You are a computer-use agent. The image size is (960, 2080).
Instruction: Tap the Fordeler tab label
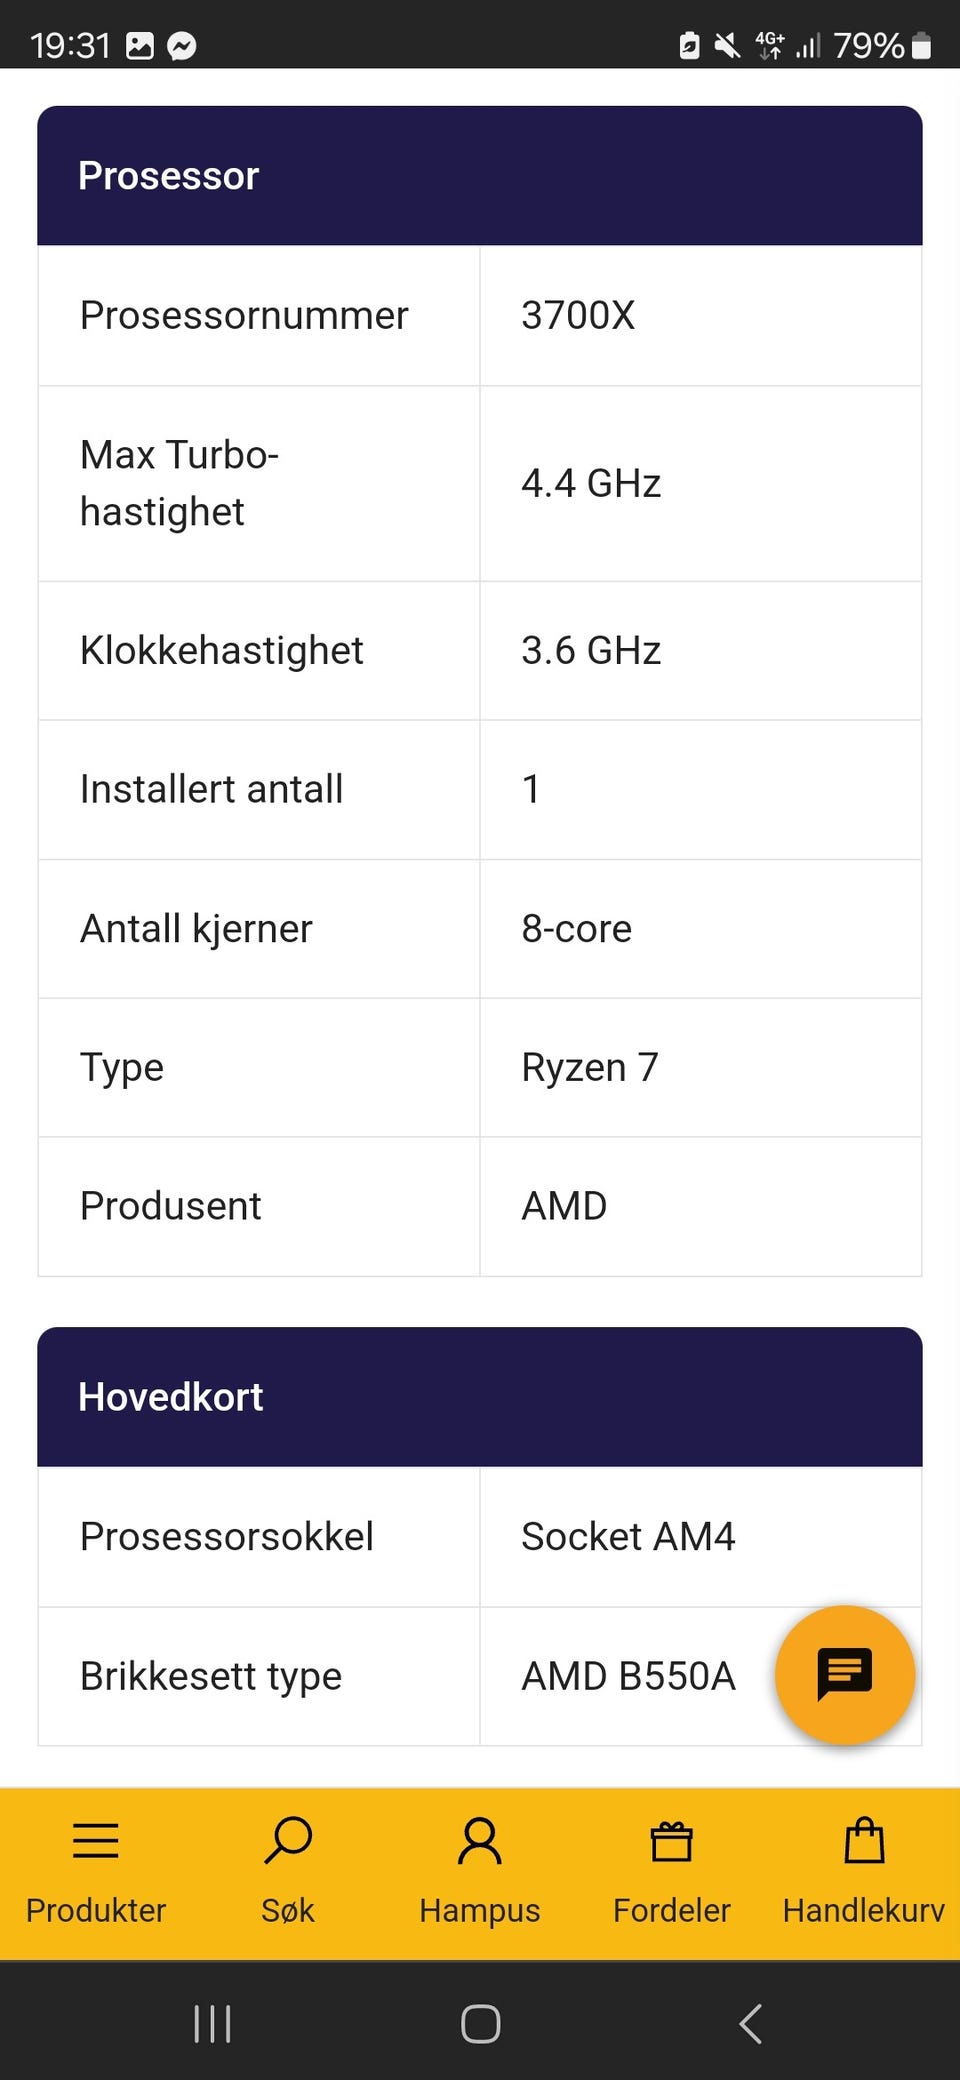(x=671, y=1910)
